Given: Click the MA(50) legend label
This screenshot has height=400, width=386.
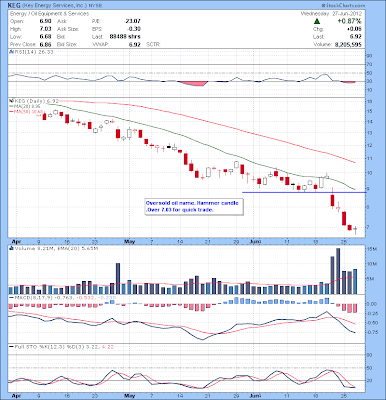Looking at the screenshot, I should 25,112.
